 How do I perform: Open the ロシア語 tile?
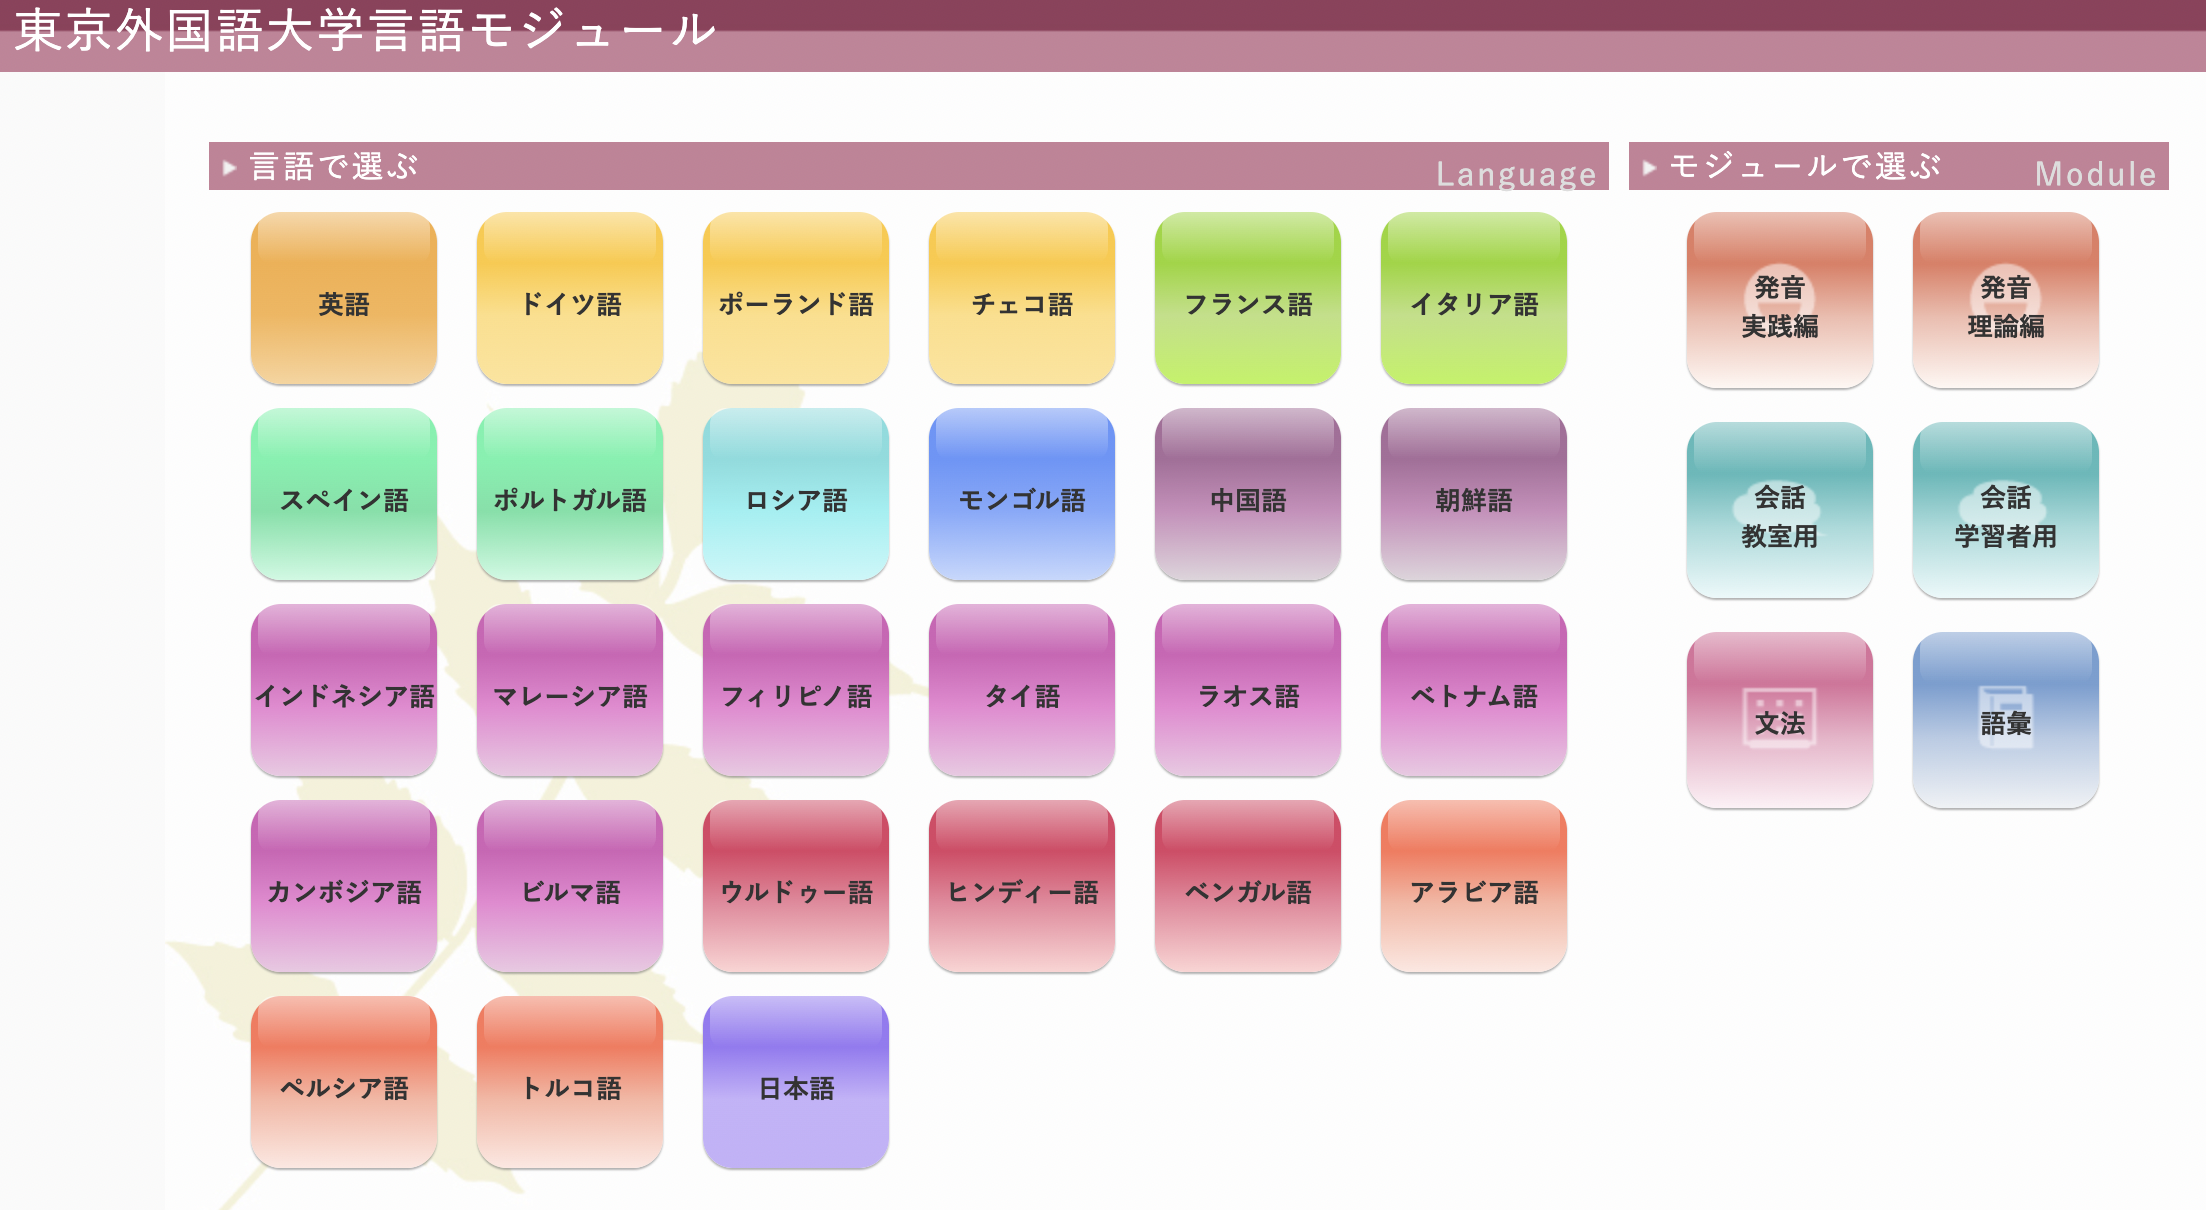pyautogui.click(x=796, y=494)
